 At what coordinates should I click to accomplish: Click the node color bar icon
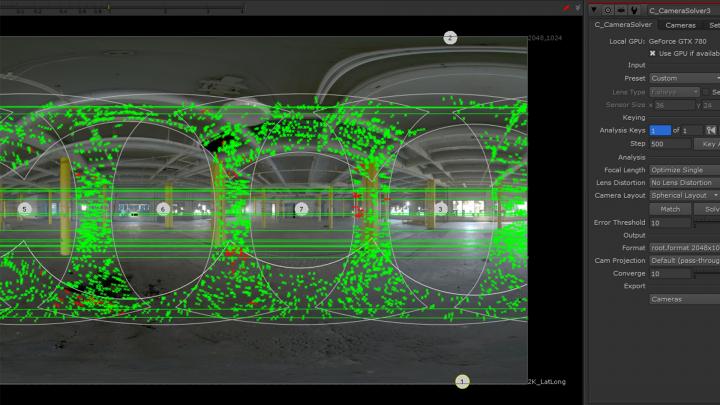tap(621, 9)
